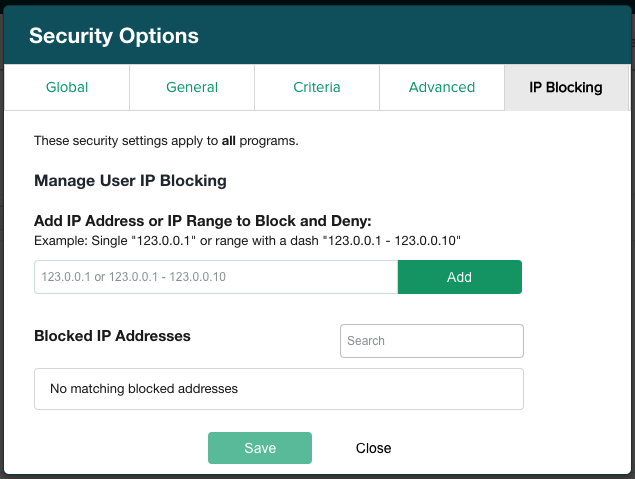
Task: Click the 'Add IP Address or IP Range' label
Action: (x=203, y=220)
